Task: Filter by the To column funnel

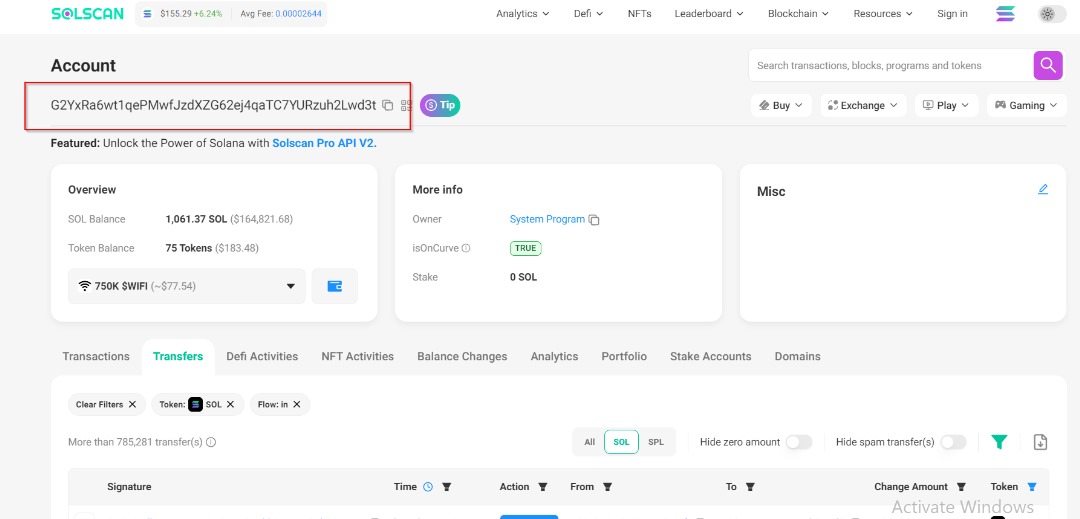Action: 750,487
